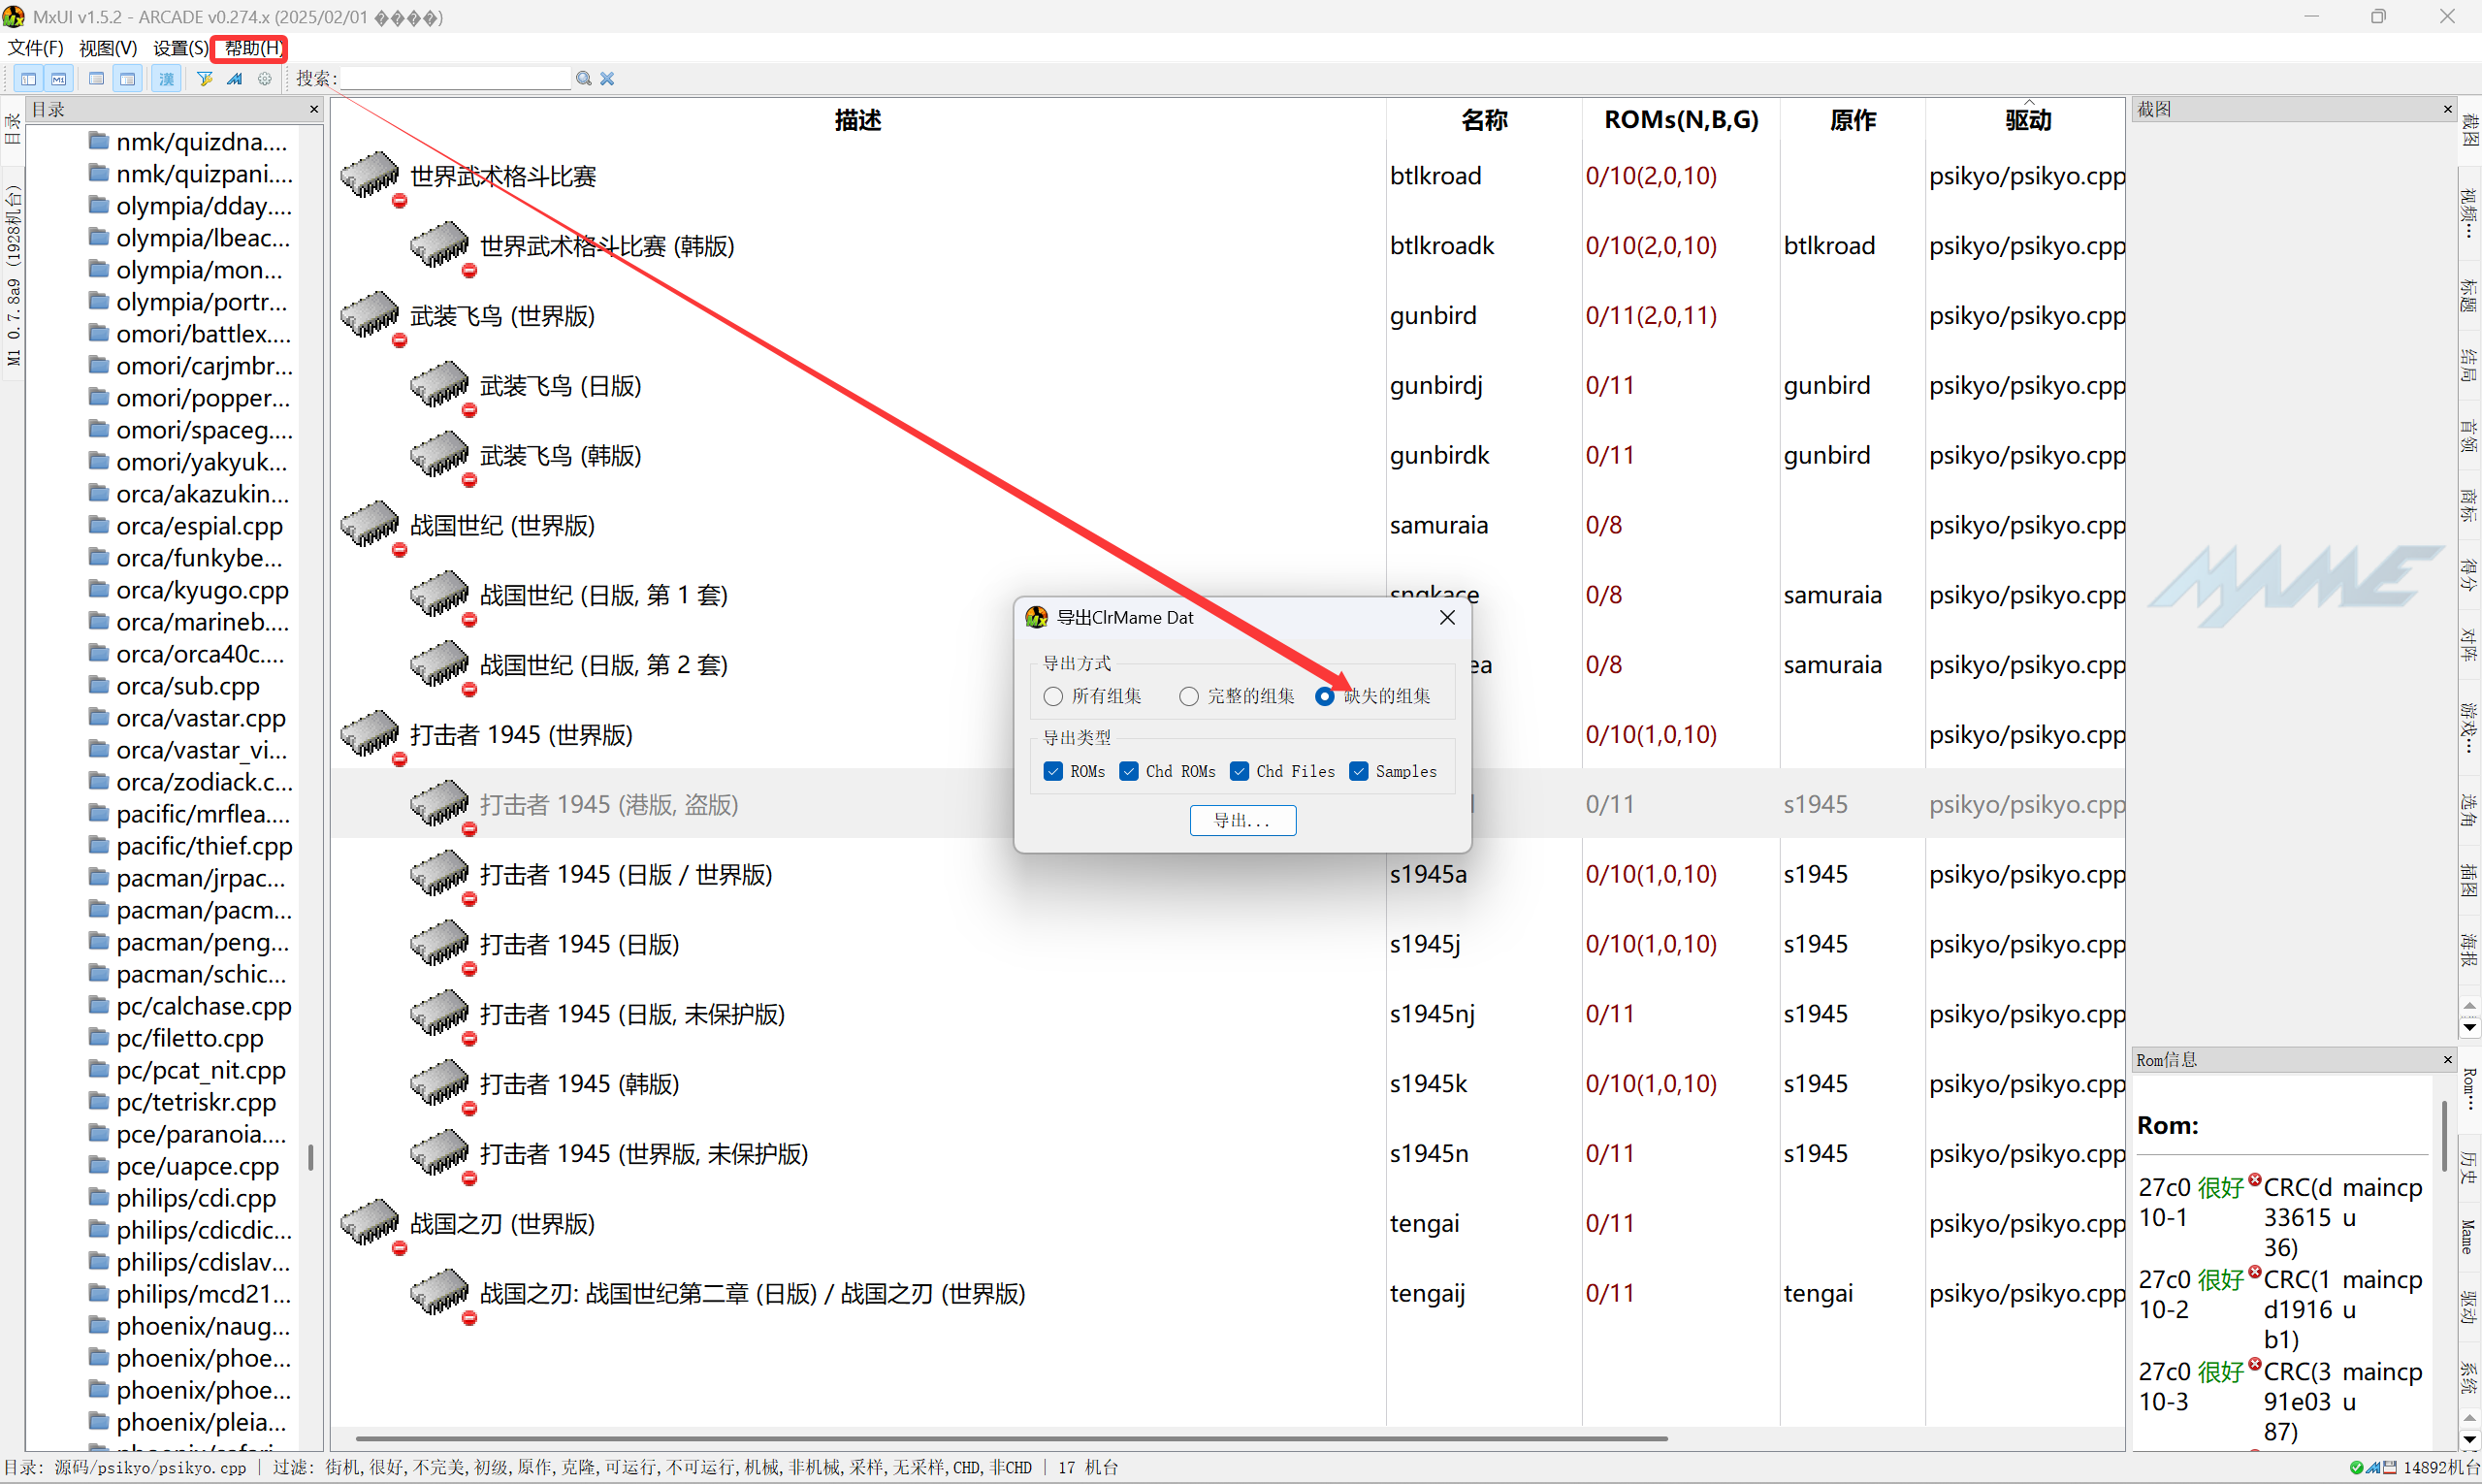Image resolution: width=2482 pixels, height=1484 pixels.
Task: Toggle the M1 info panel toolbar icon
Action: (60, 78)
